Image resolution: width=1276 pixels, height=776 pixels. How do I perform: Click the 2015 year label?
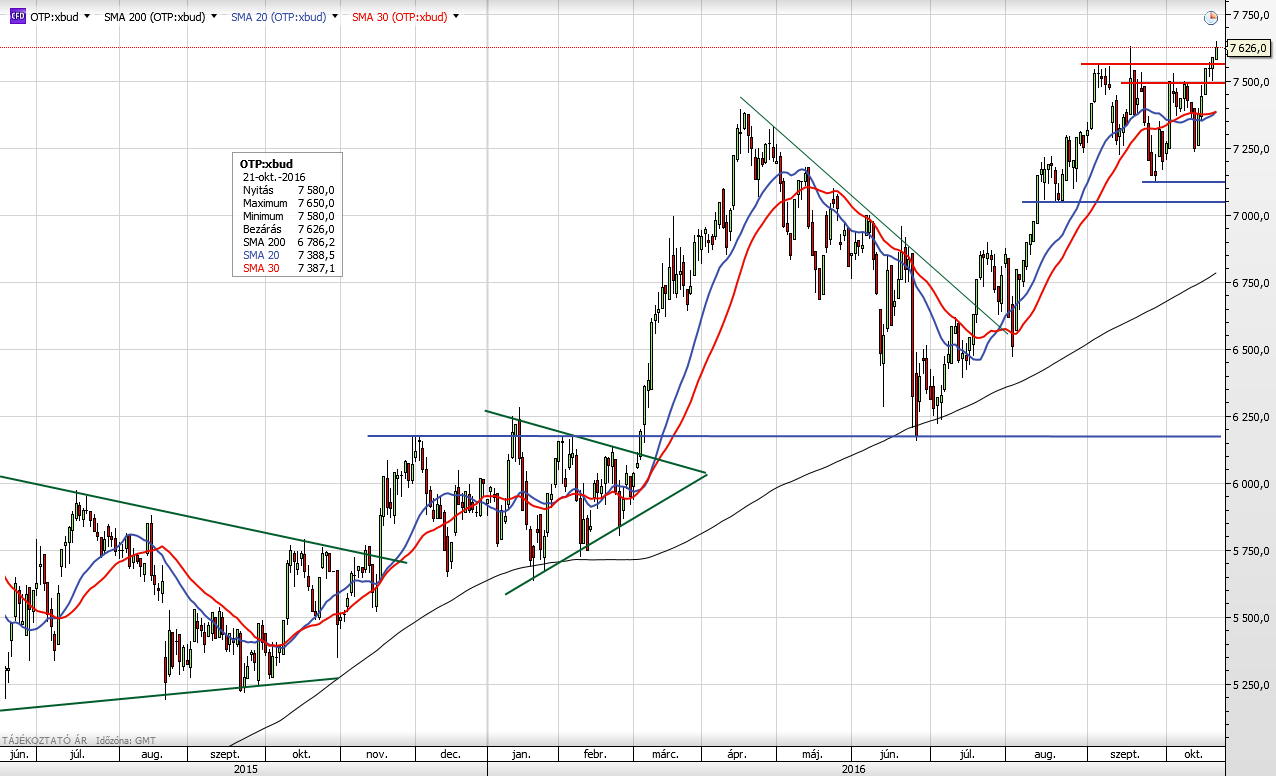point(245,768)
